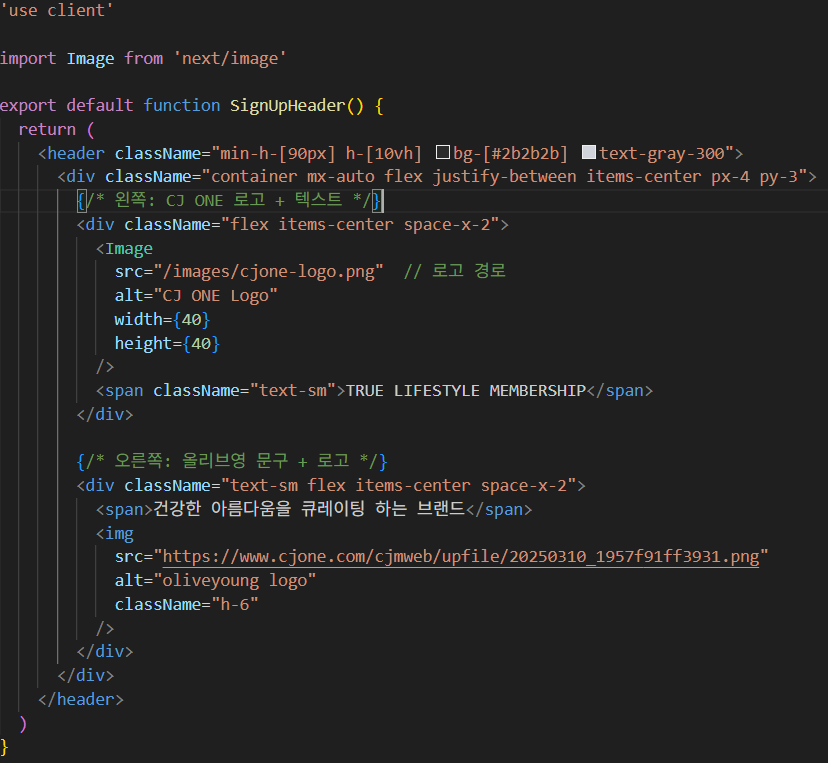This screenshot has height=763, width=828.
Task: Click the width={40} attribute
Action: point(163,319)
